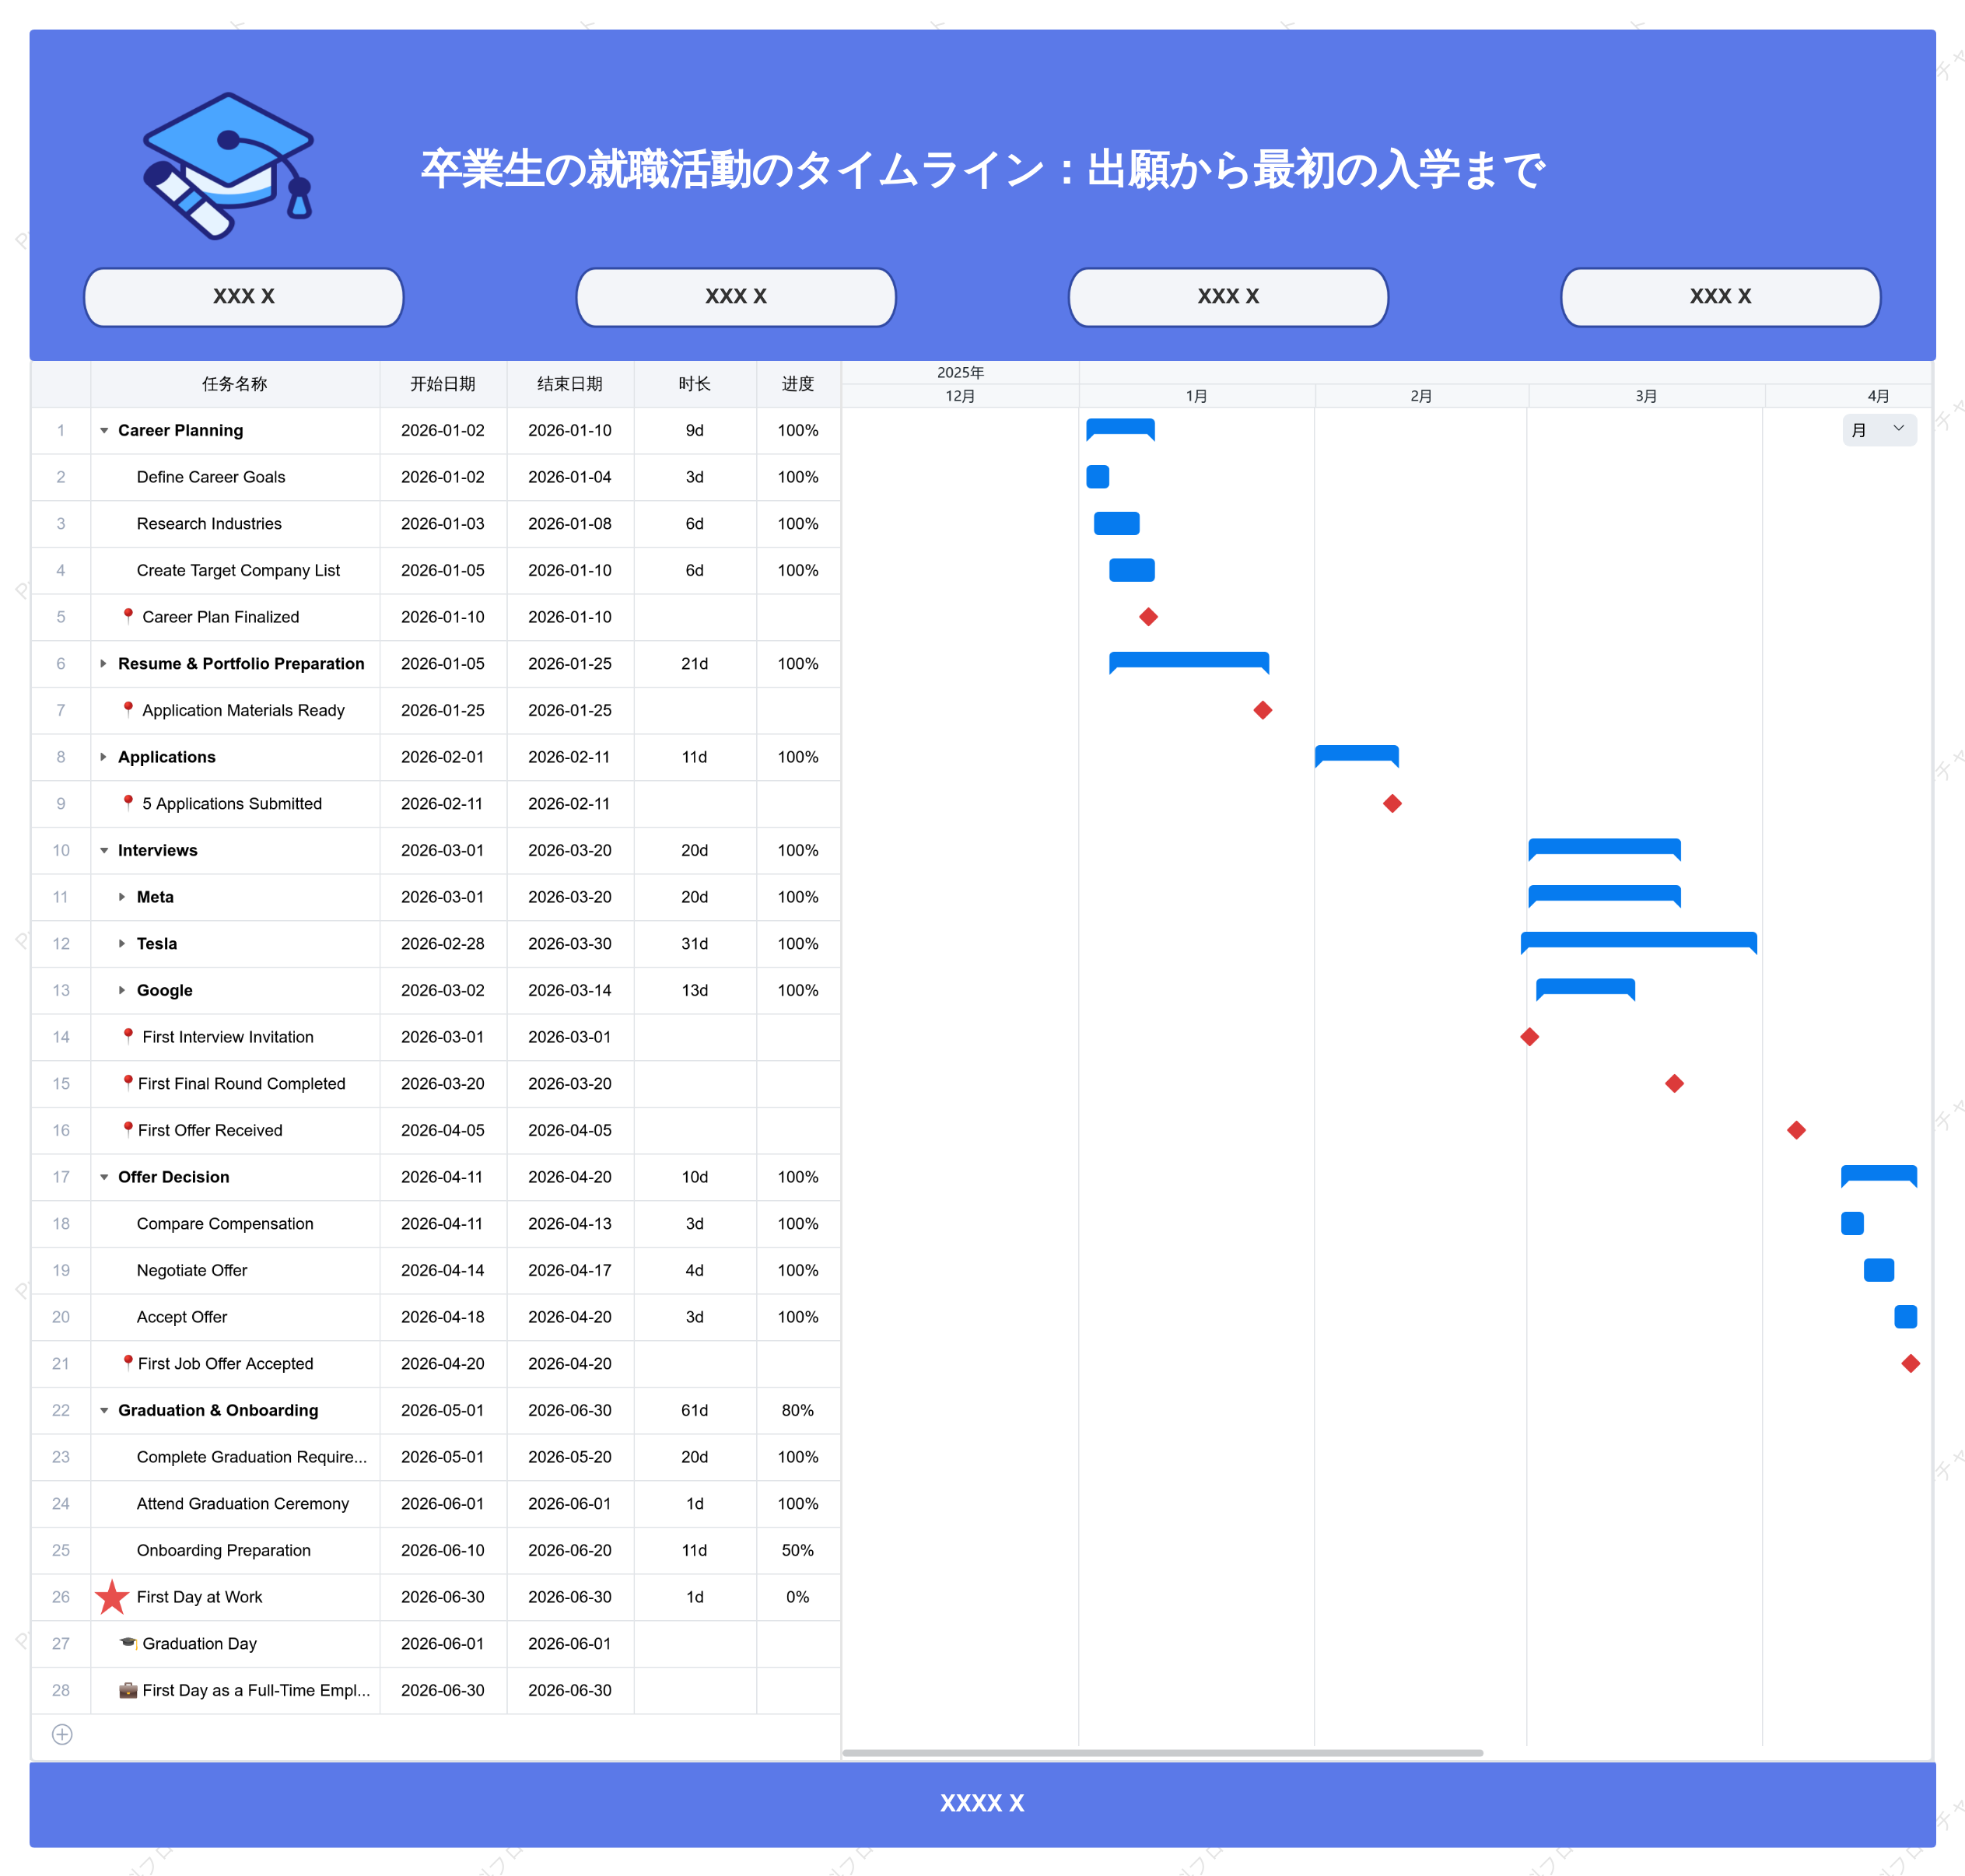
Task: Click the 时长 column header
Action: [x=695, y=384]
